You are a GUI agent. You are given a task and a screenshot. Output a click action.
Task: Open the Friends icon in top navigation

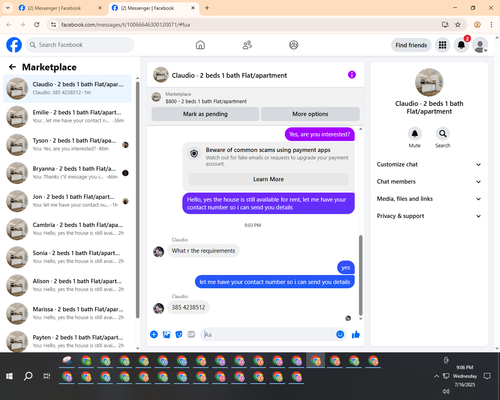[x=247, y=45]
